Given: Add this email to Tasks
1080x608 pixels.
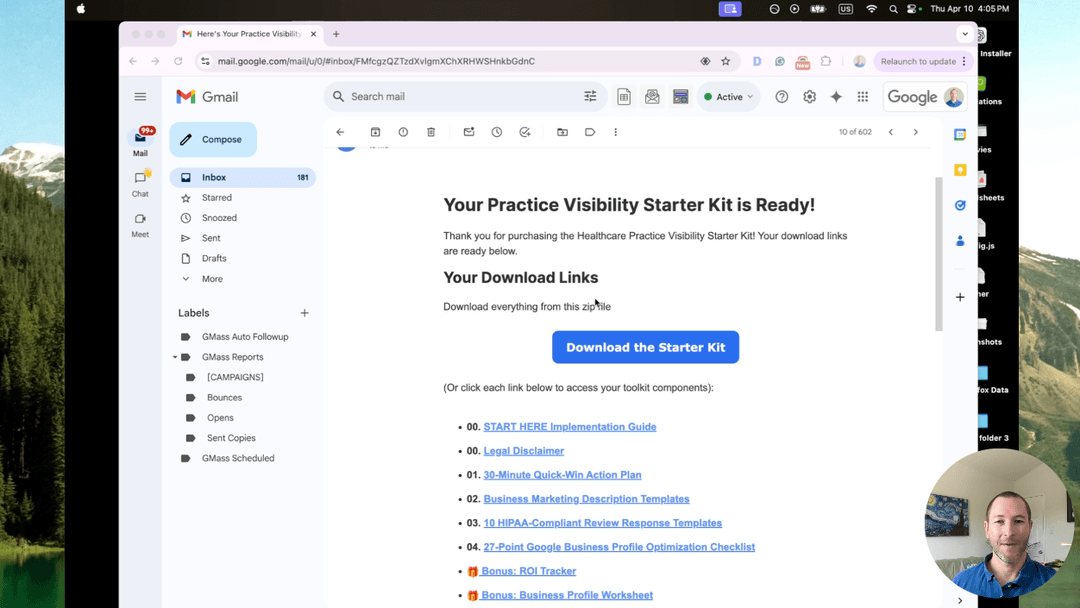Looking at the screenshot, I should pos(527,131).
